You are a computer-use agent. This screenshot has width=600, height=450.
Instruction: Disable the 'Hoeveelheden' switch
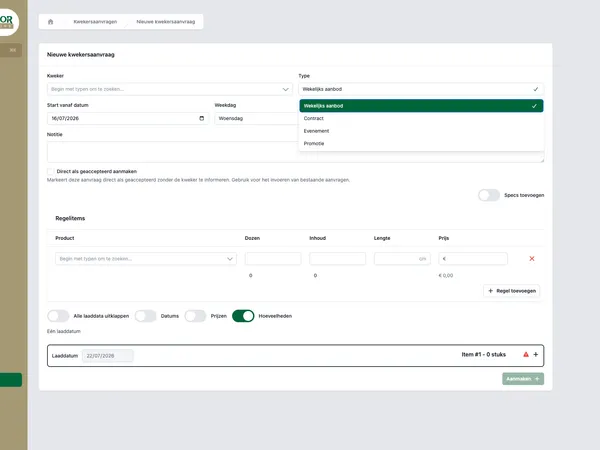[243, 316]
